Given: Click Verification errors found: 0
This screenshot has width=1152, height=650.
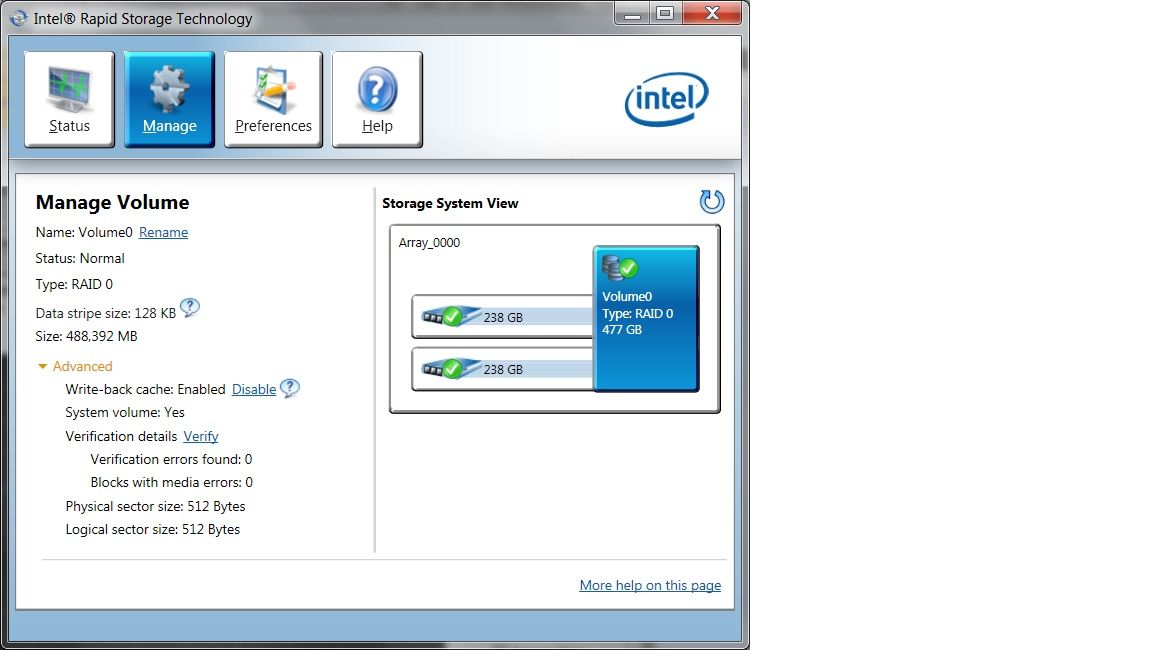Looking at the screenshot, I should click(171, 459).
